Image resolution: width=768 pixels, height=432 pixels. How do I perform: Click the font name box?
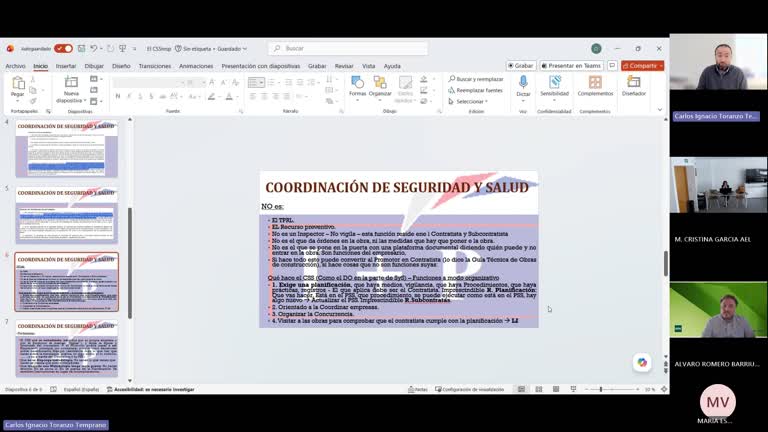149,83
